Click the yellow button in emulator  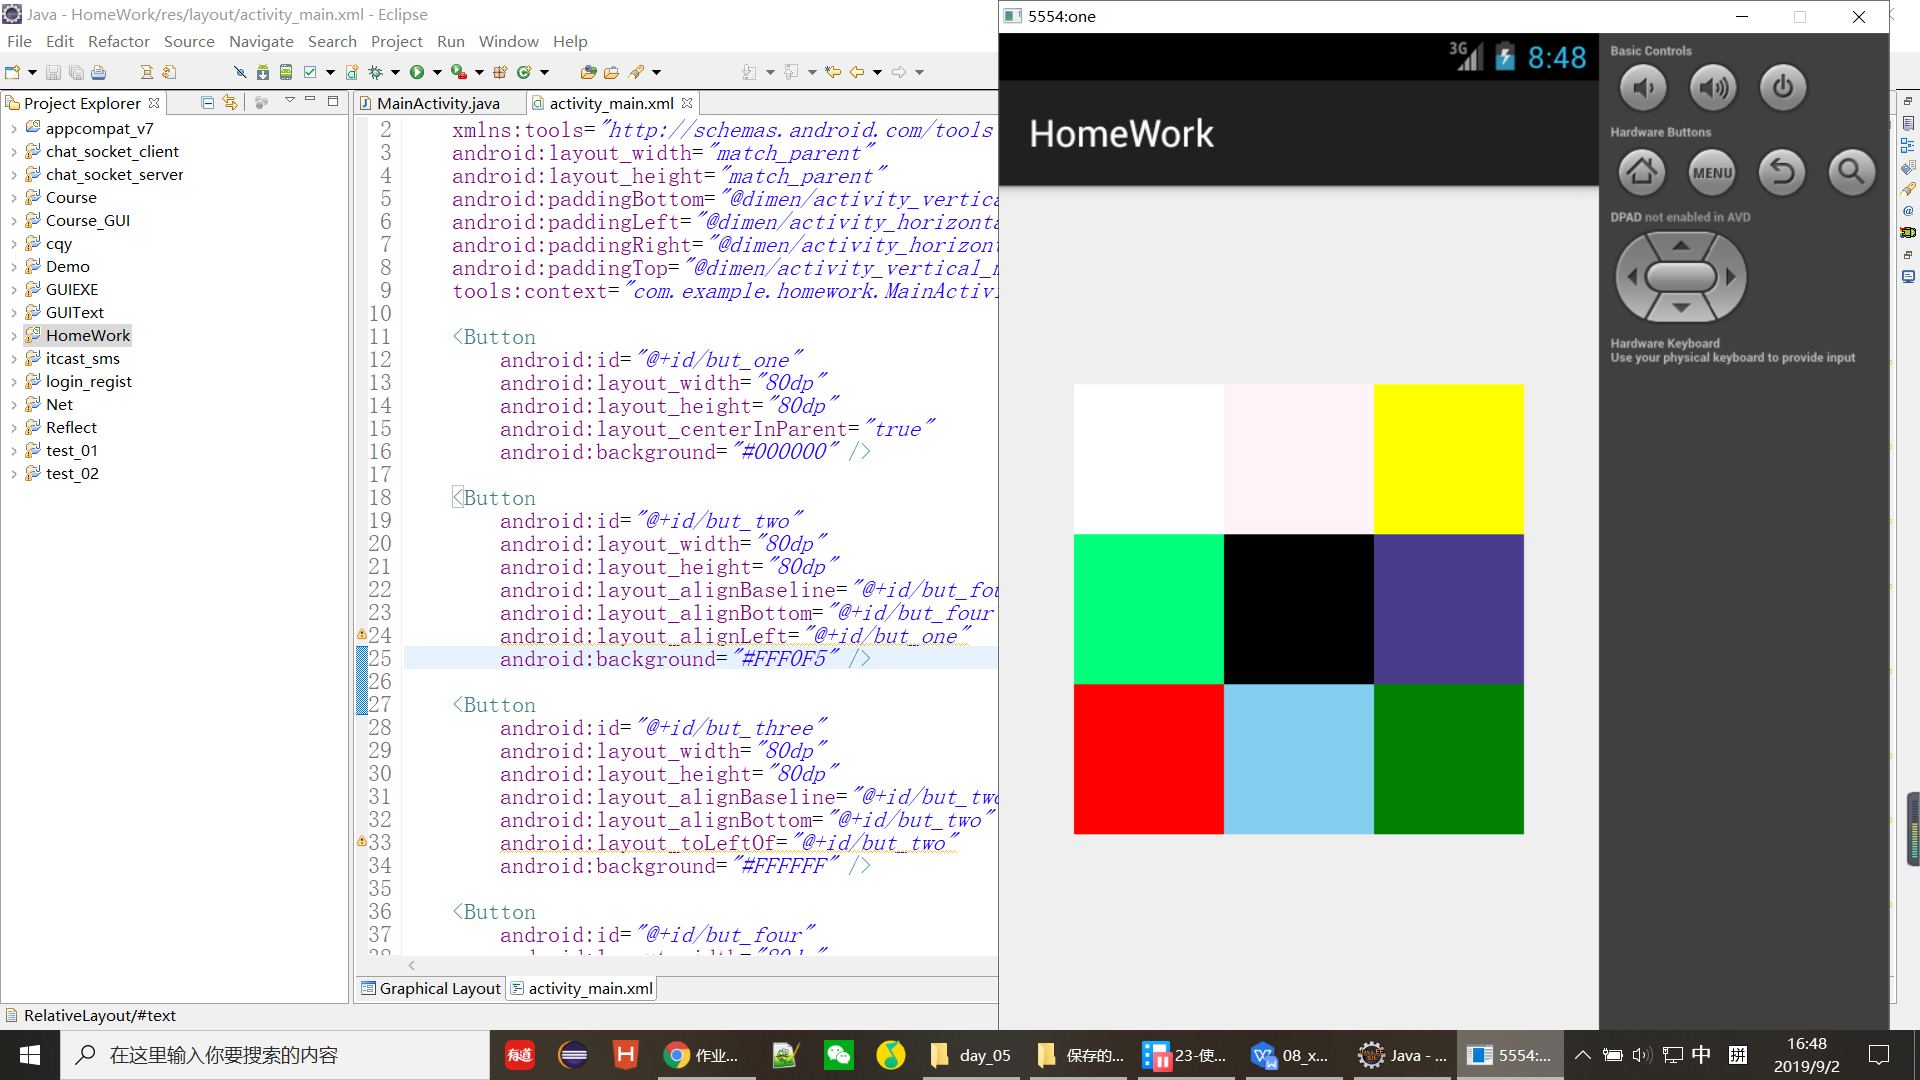pos(1448,459)
